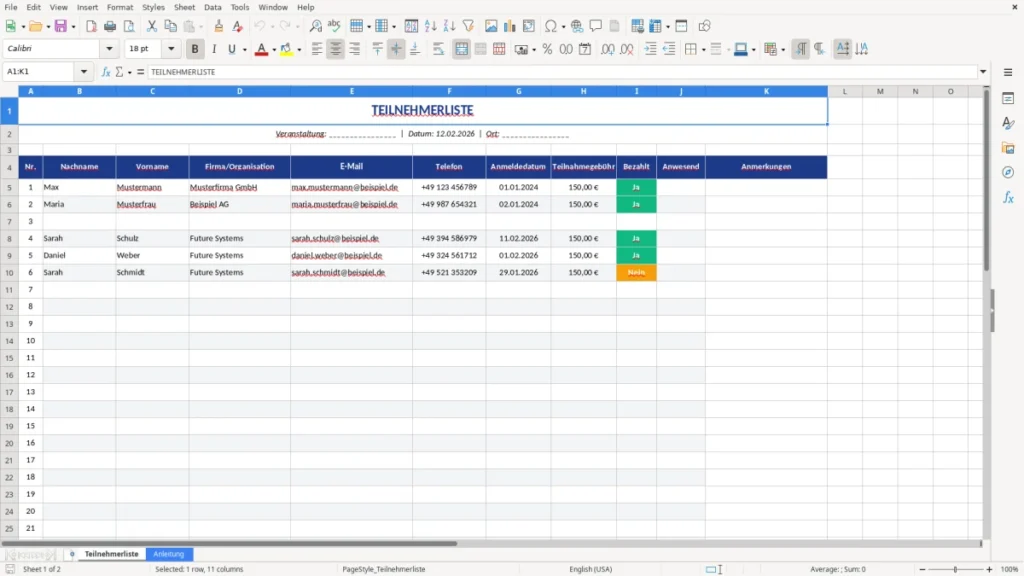The height and width of the screenshot is (576, 1024).
Task: Click Export as PDF icon
Action: 91,26
